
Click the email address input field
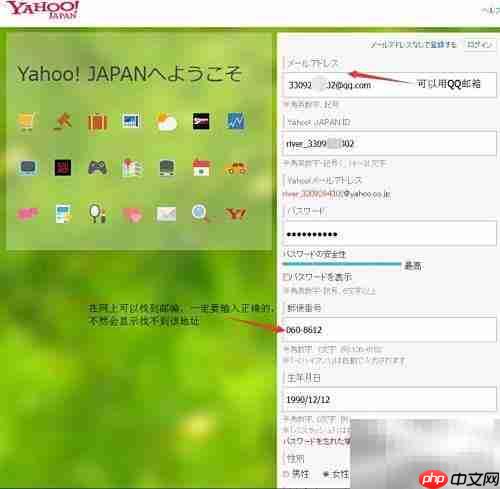pos(389,85)
